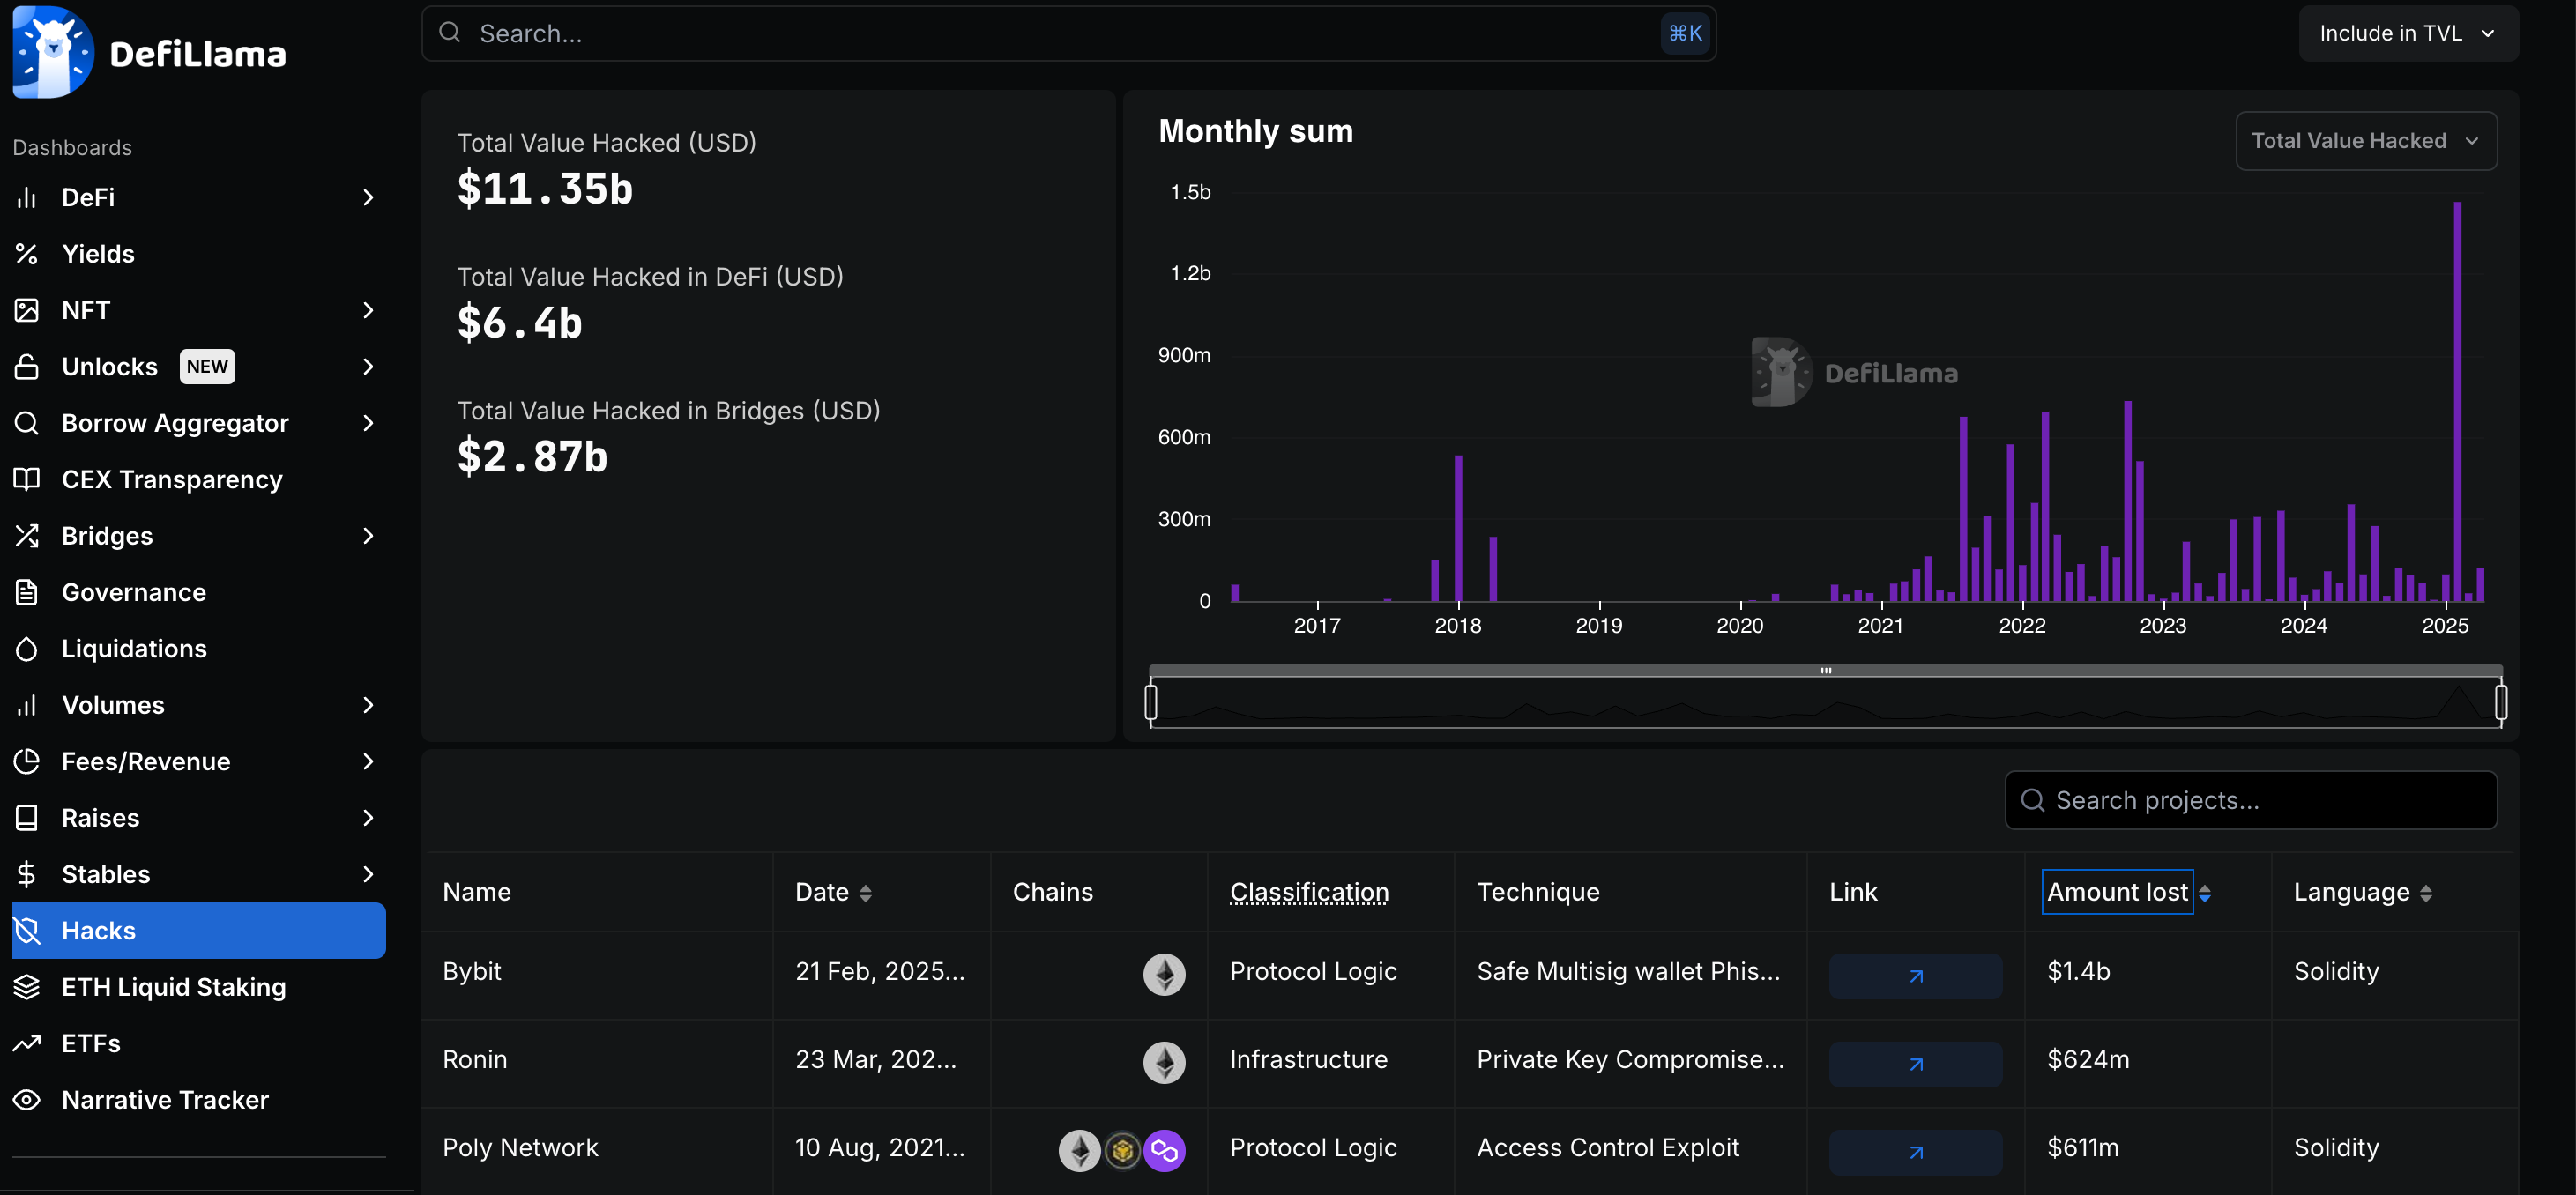Screen dimensions: 2576x1195
Task: Expand the NFT submenu chevron
Action: tap(368, 310)
